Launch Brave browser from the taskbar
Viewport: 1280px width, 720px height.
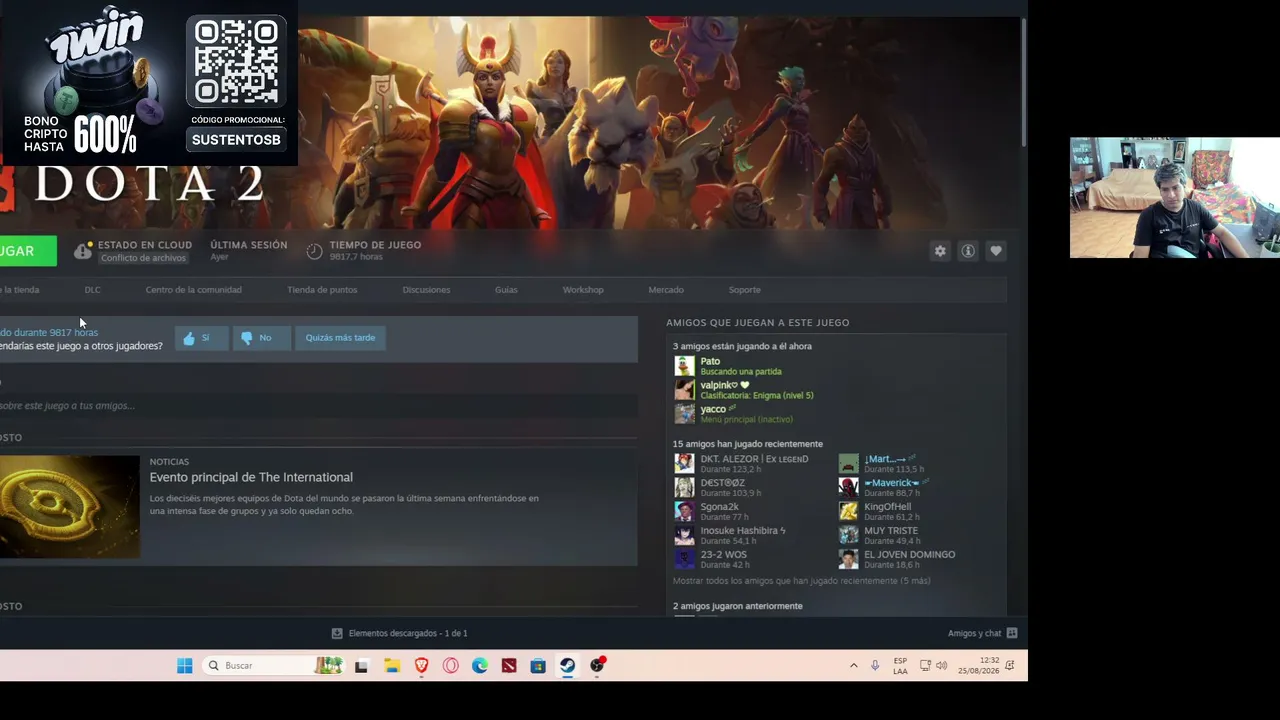(x=421, y=666)
